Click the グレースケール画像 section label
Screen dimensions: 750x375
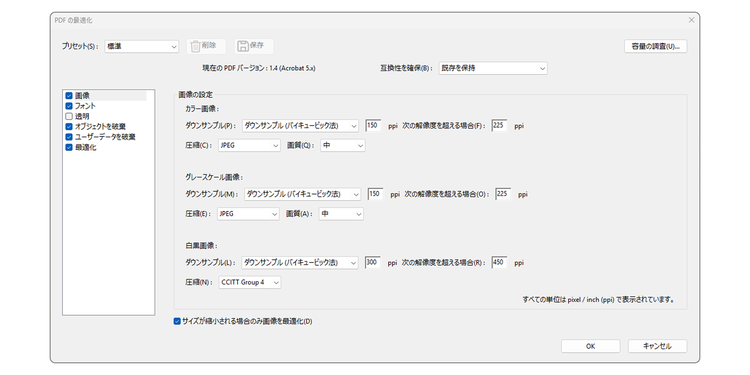point(214,177)
